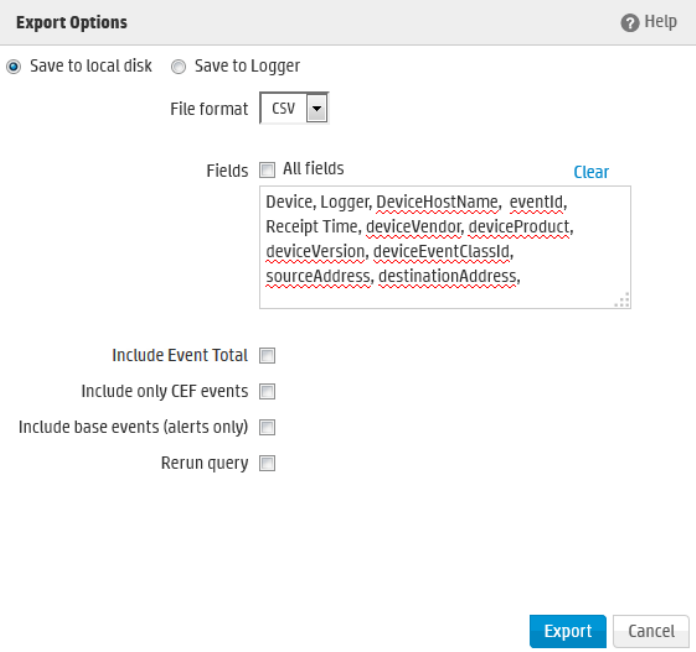This screenshot has width=696, height=652.
Task: Select the Save to local disk radio button
Action: tap(13, 66)
